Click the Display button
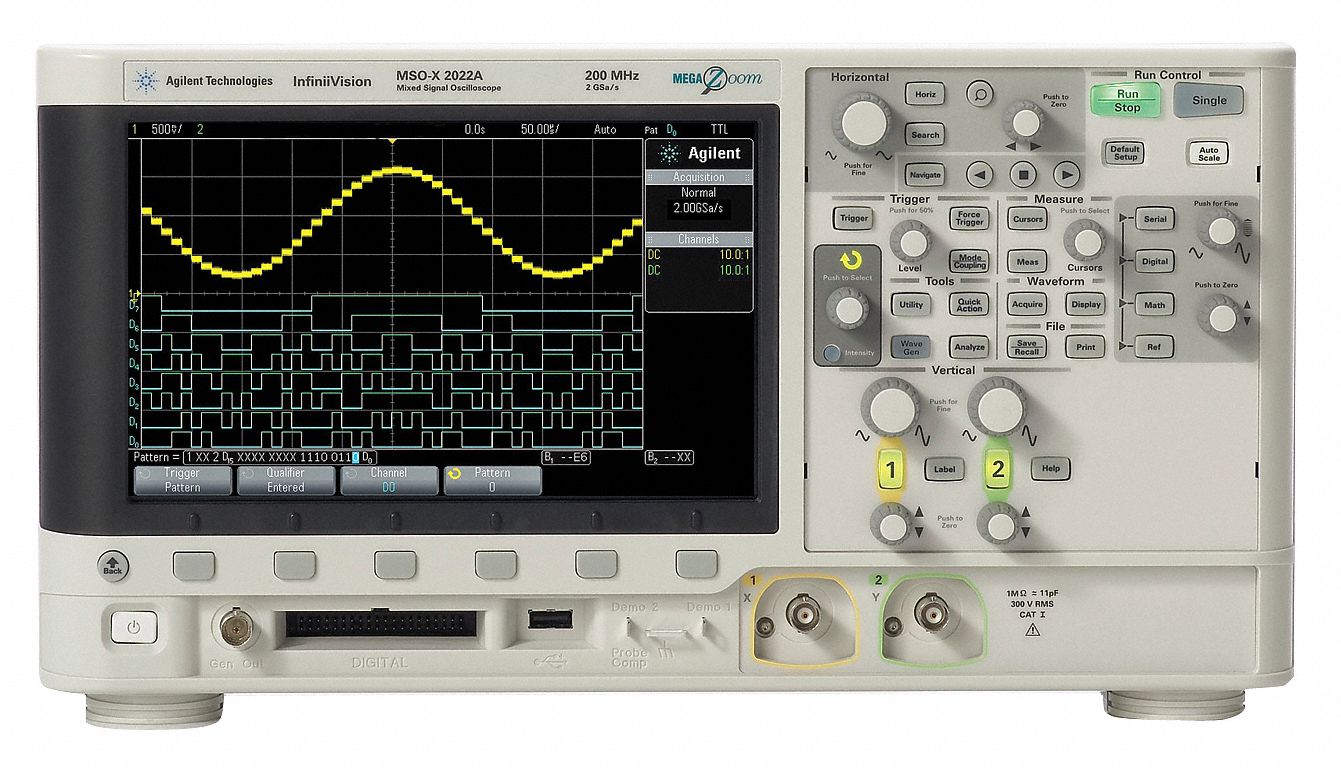This screenshot has height=768, width=1341. (1085, 304)
